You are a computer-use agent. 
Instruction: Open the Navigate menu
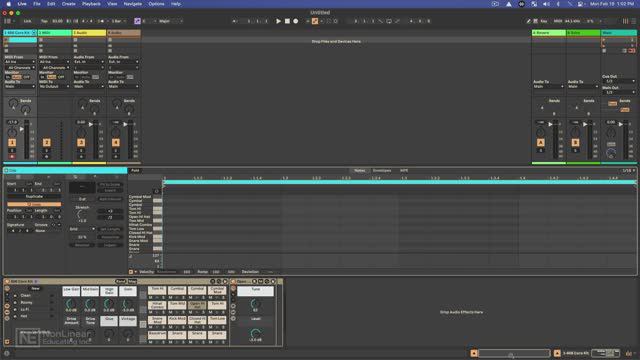pos(133,4)
